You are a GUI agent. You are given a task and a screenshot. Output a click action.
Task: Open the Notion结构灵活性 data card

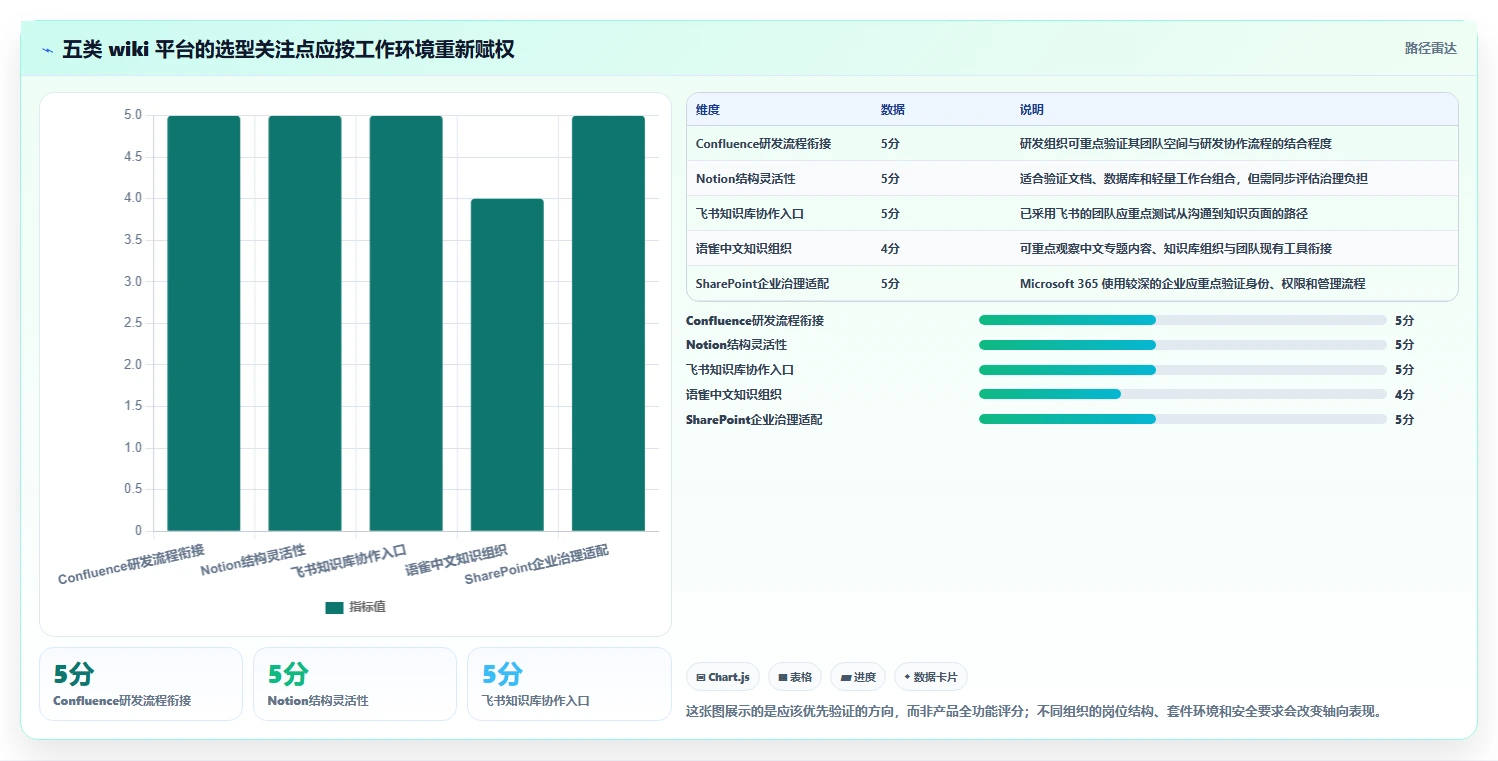point(355,684)
